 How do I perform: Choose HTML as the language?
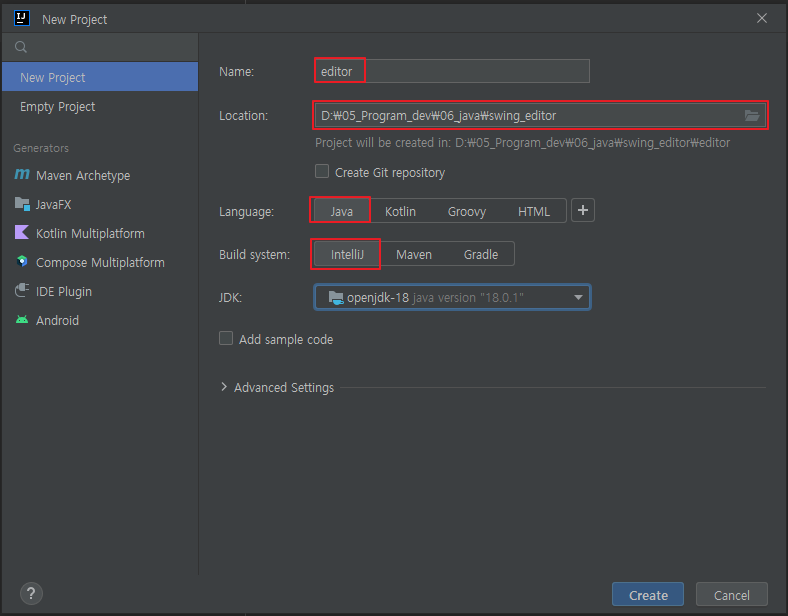[534, 211]
